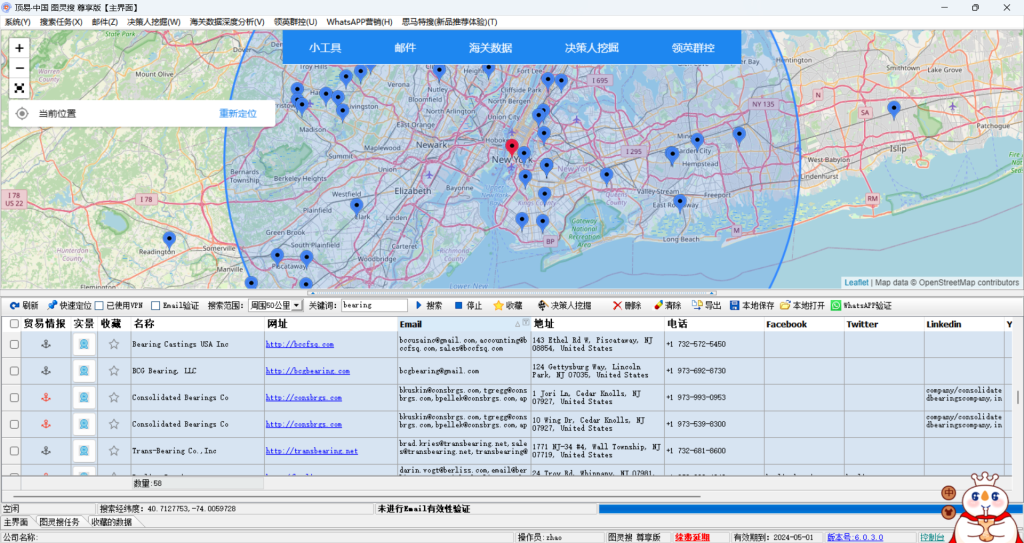Screen dimensions: 1024x543
Task: Switch to the 收藏的数据 bottom tab
Action: pyautogui.click(x=111, y=522)
